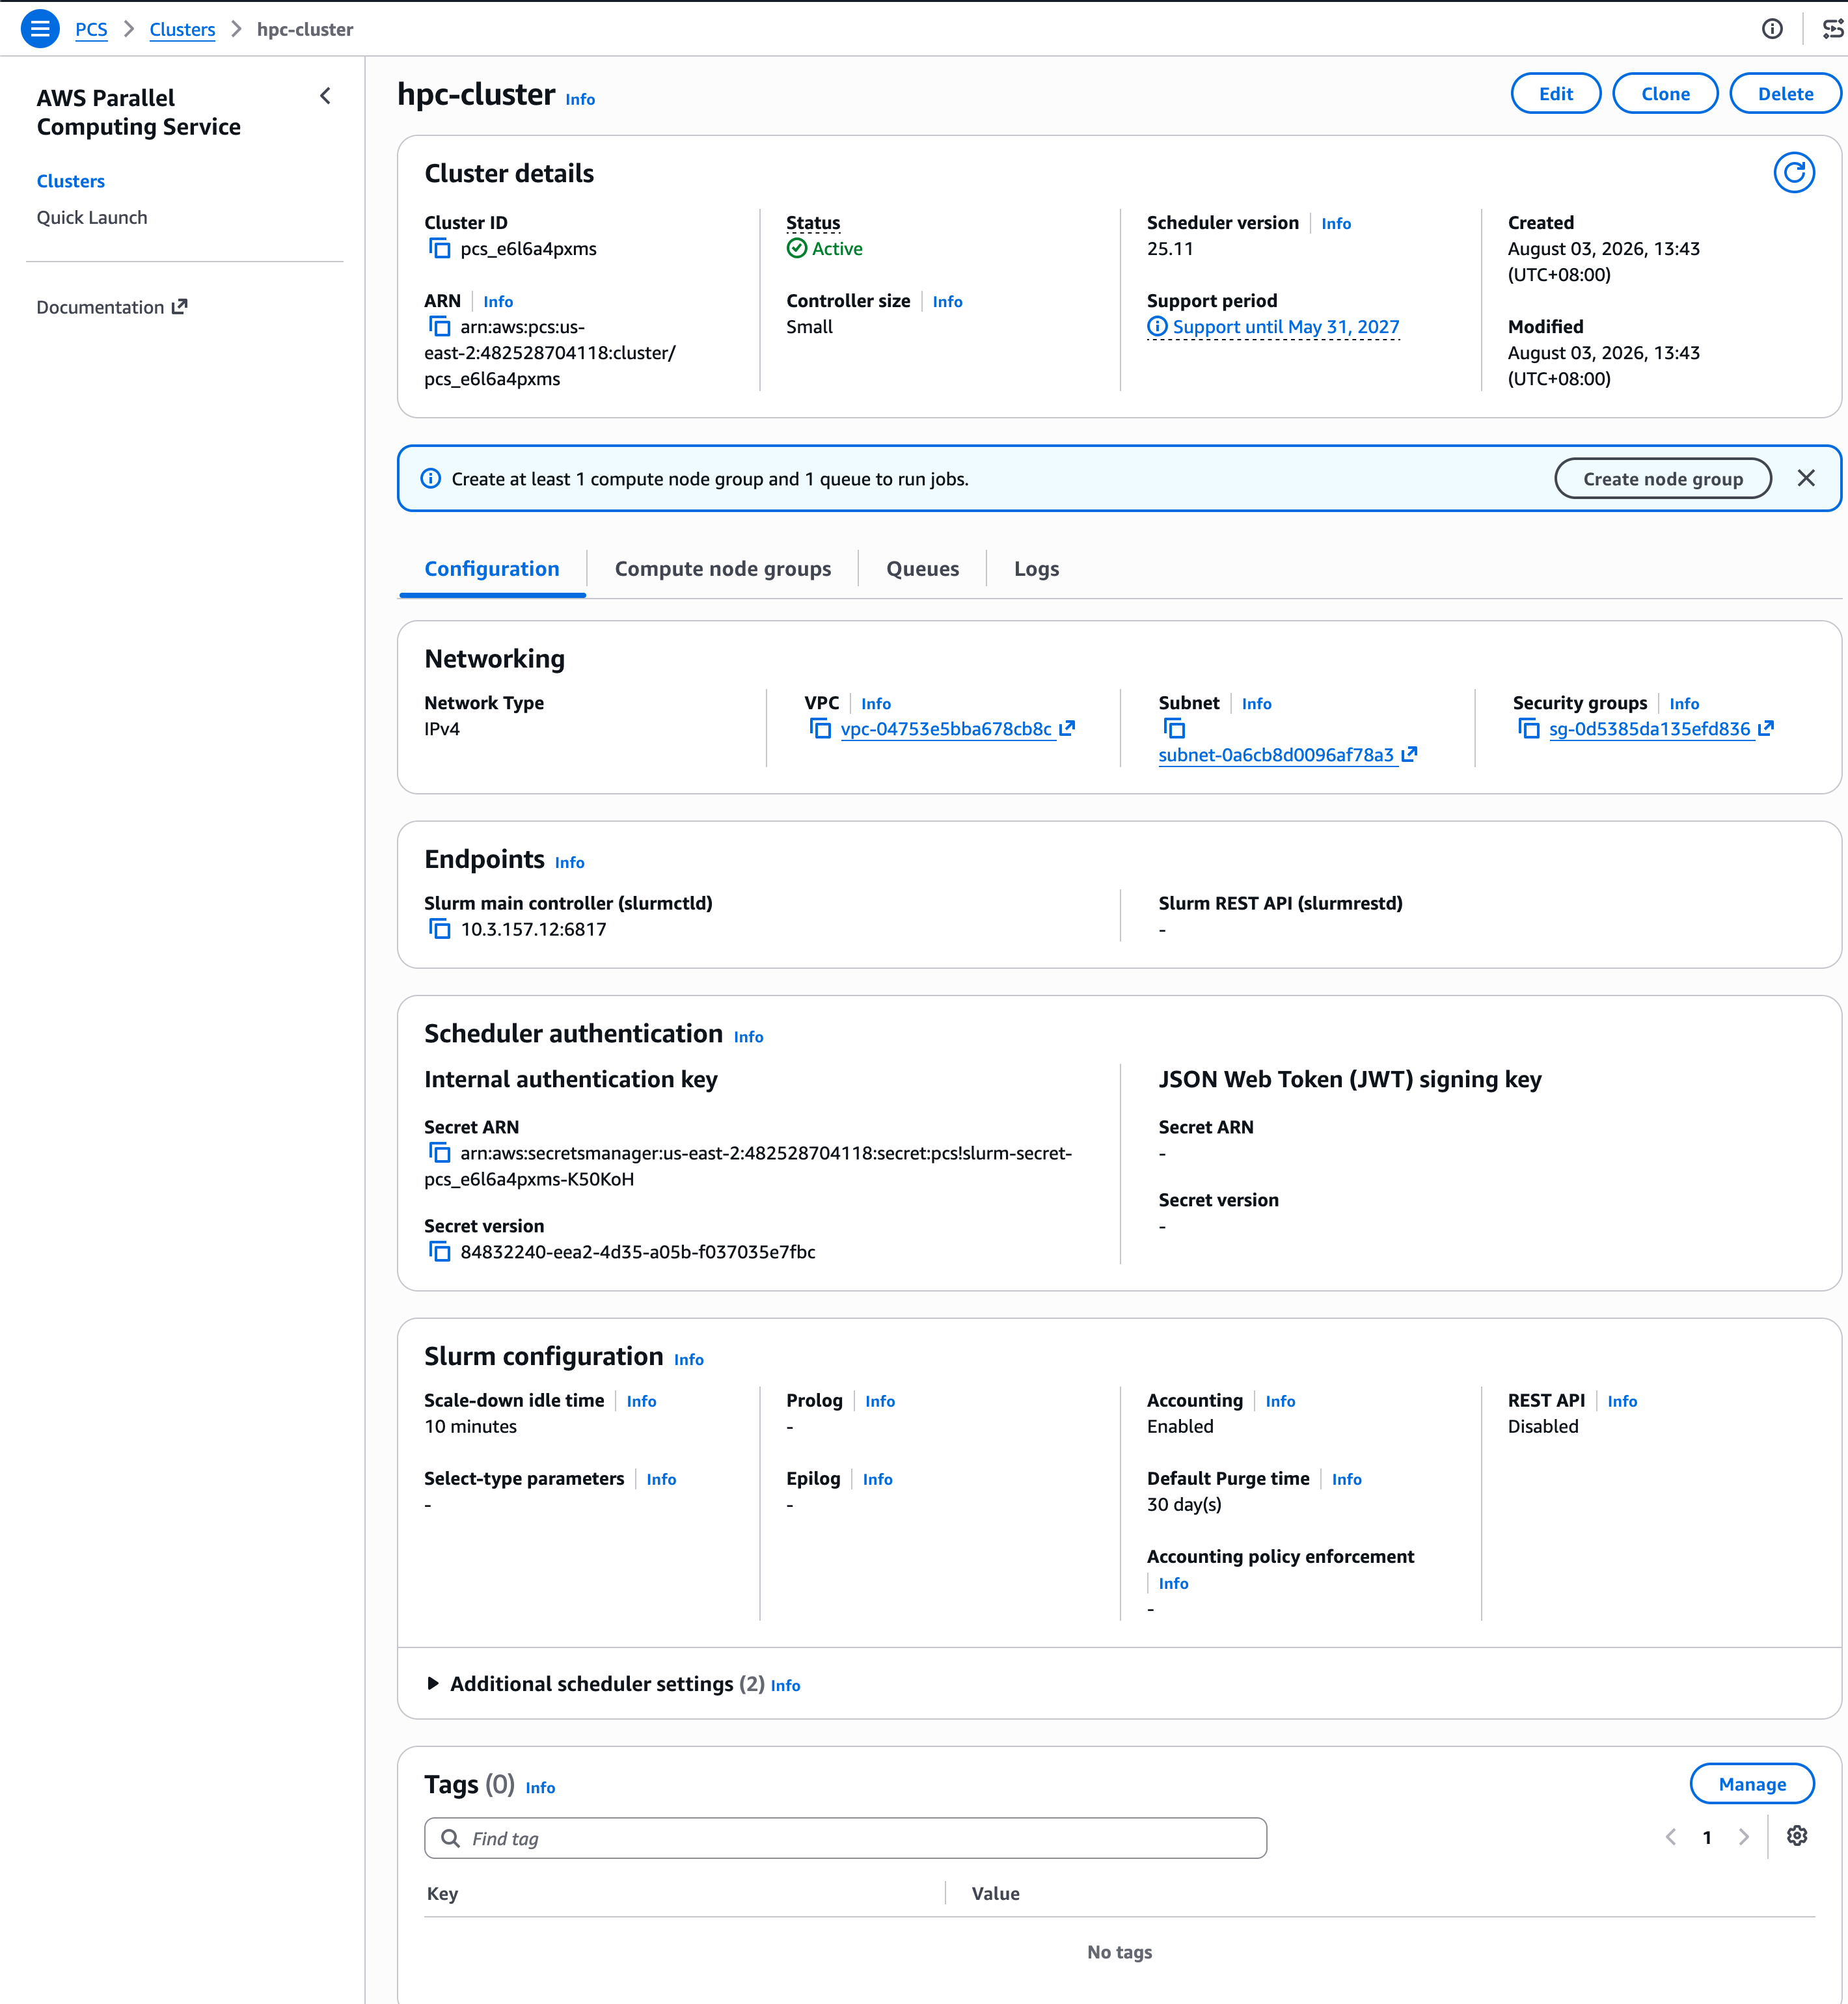Viewport: 1848px width, 2004px height.
Task: Copy the secret version ID
Action: click(x=439, y=1252)
